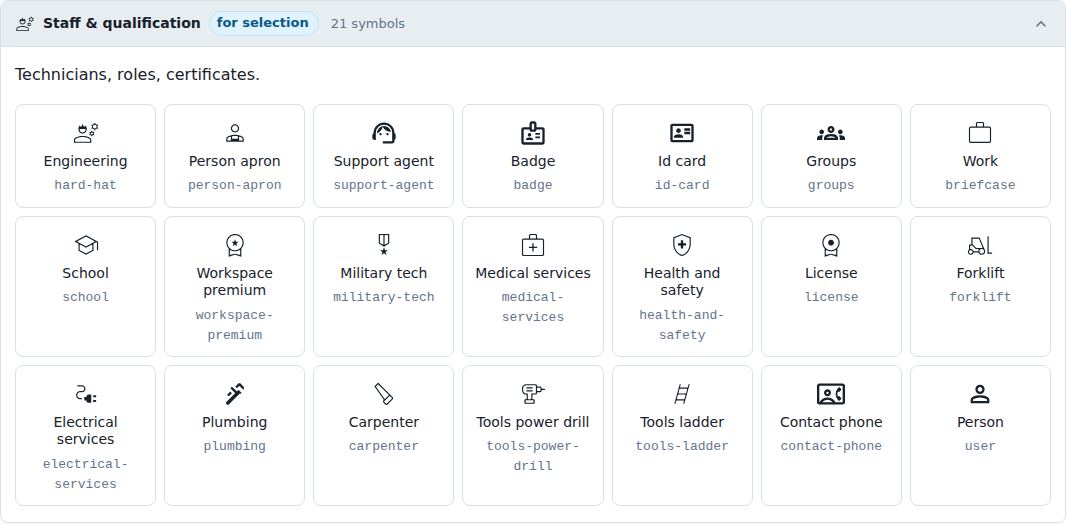Click the 'medical-services' code label
The height and width of the screenshot is (524, 1066).
[x=533, y=307]
